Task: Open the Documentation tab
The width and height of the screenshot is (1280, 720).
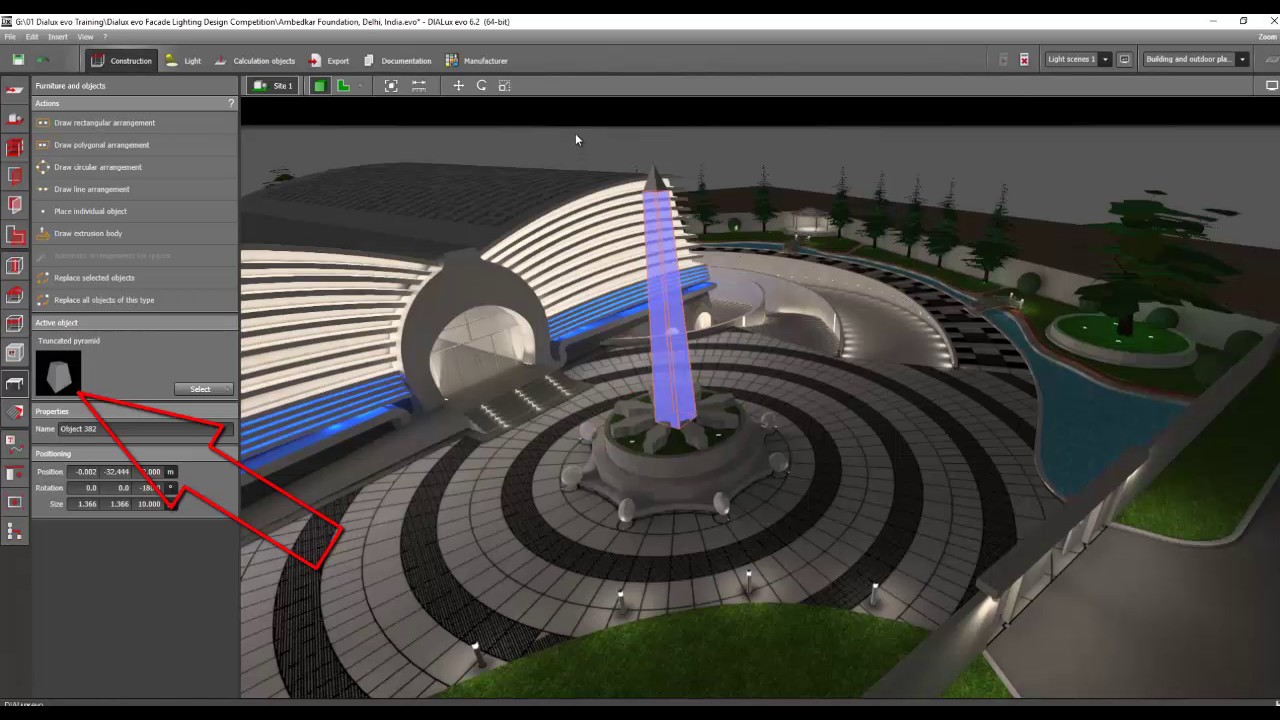Action: coord(397,60)
